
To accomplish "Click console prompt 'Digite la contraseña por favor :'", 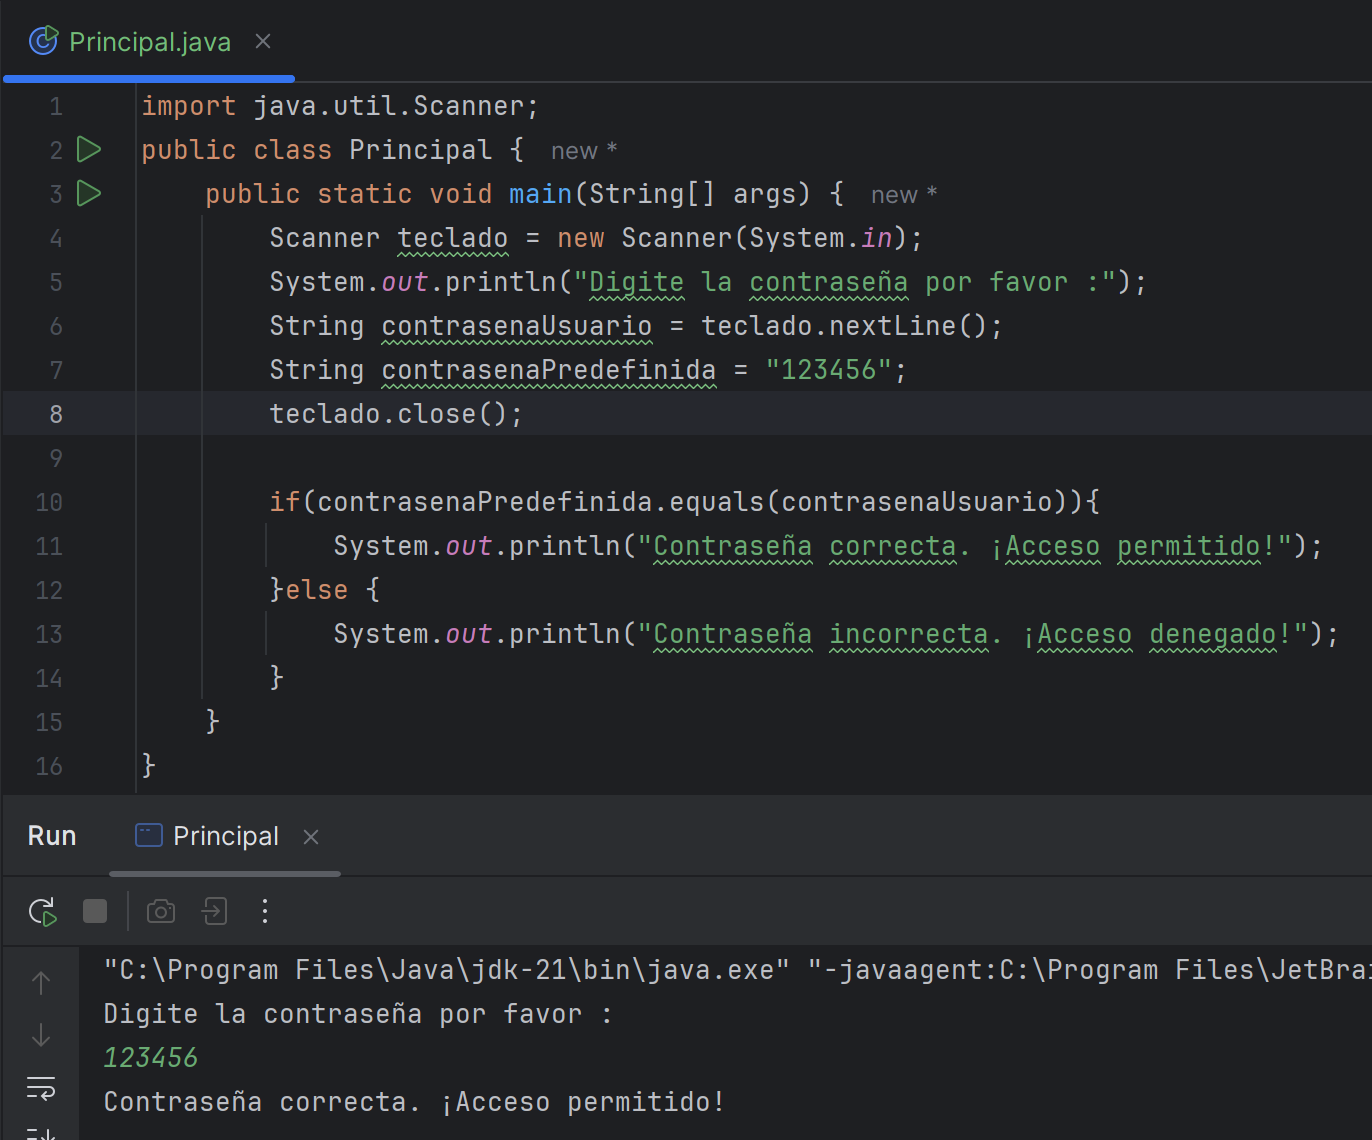I will coord(358,1014).
